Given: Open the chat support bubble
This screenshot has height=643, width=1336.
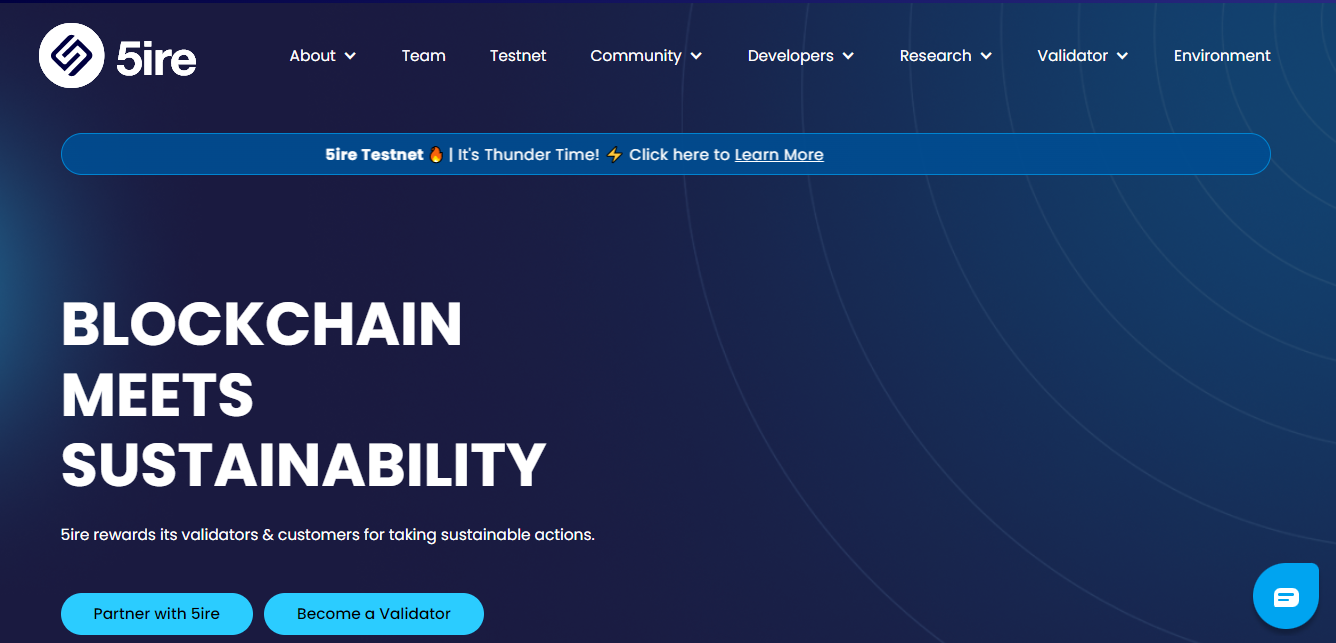Looking at the screenshot, I should pos(1285,597).
